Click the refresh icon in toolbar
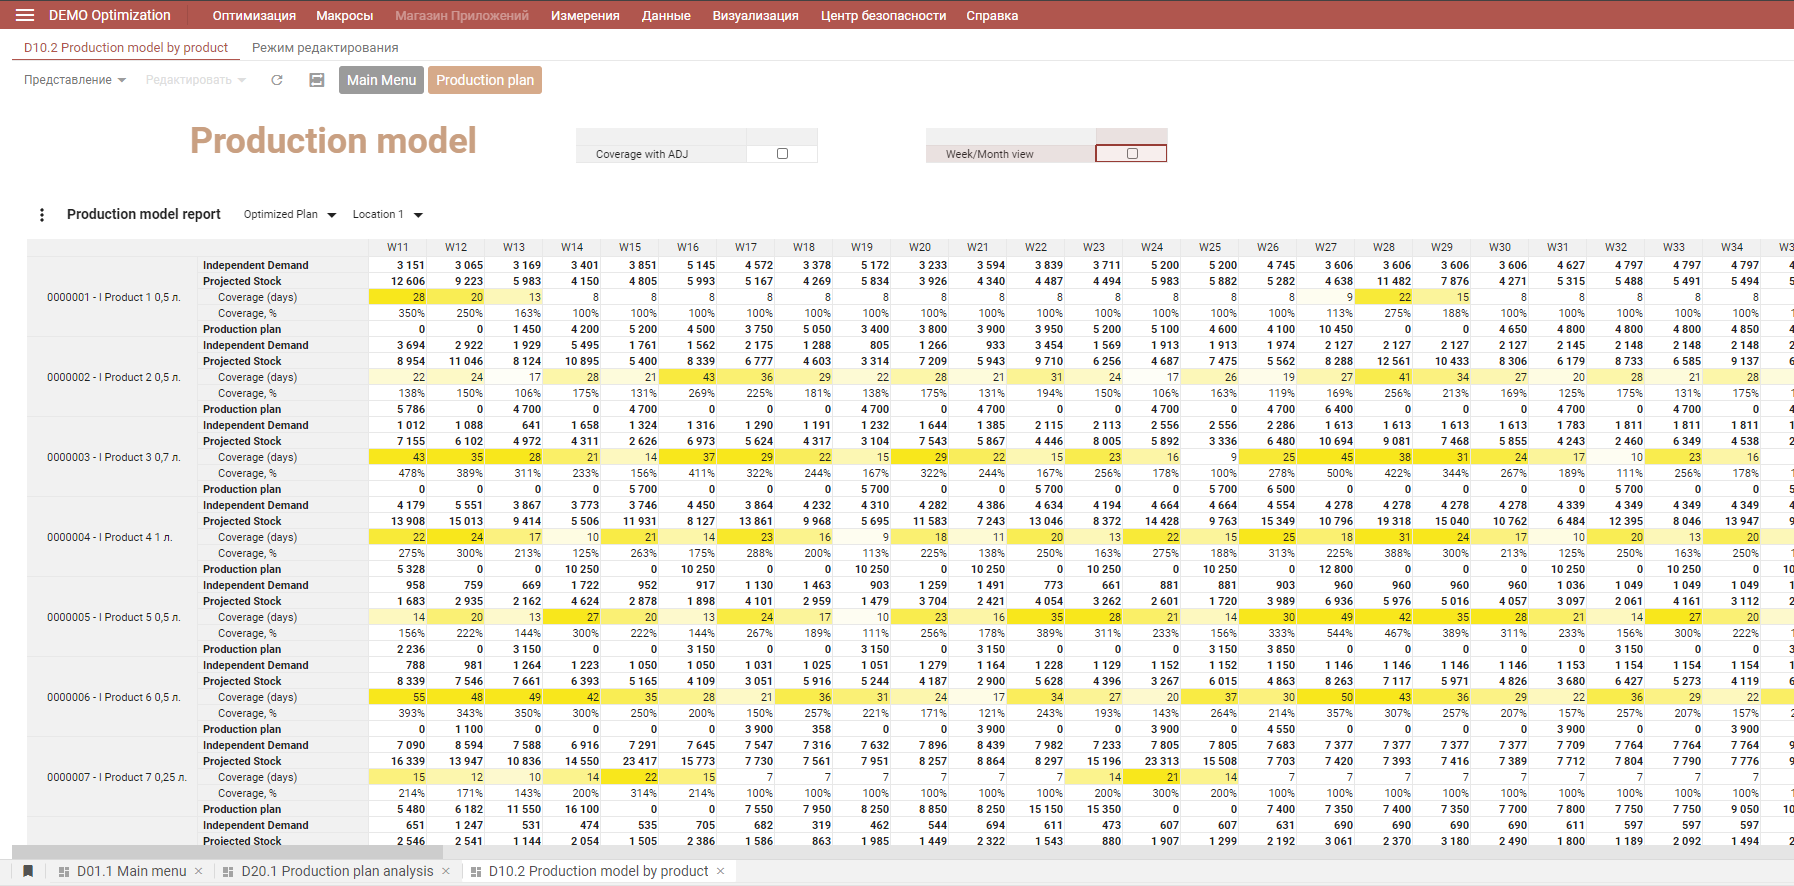Viewport: 1794px width, 886px height. click(x=277, y=80)
